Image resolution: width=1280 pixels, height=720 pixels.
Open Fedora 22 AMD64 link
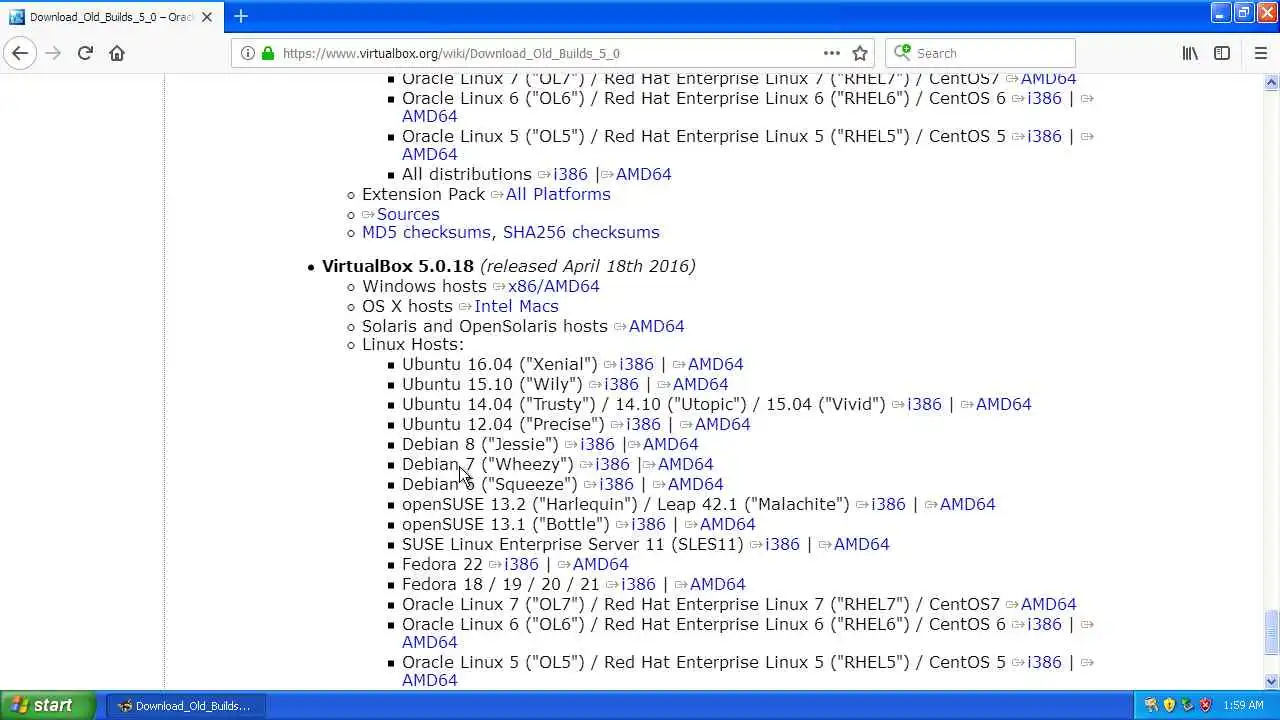(600, 564)
